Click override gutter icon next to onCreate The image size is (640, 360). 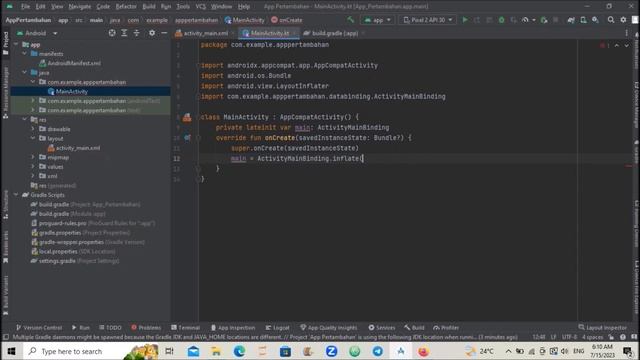click(x=187, y=138)
